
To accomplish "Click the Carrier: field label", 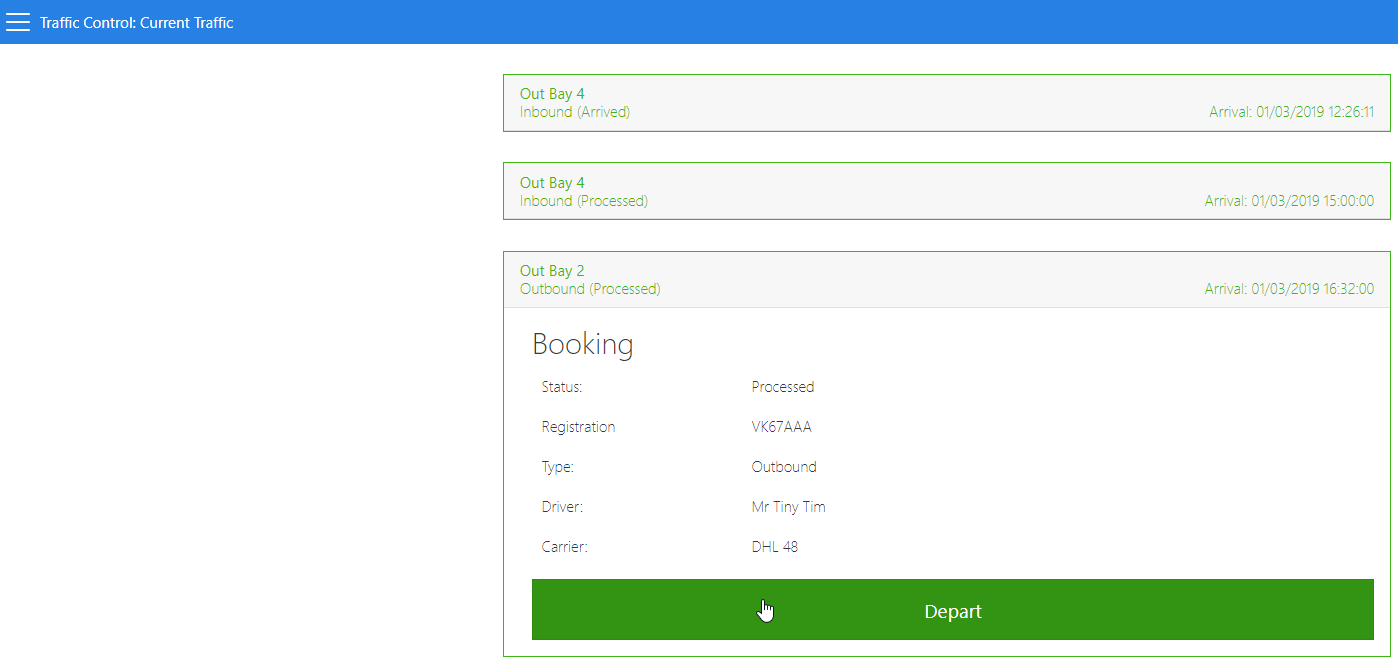I will (x=564, y=547).
